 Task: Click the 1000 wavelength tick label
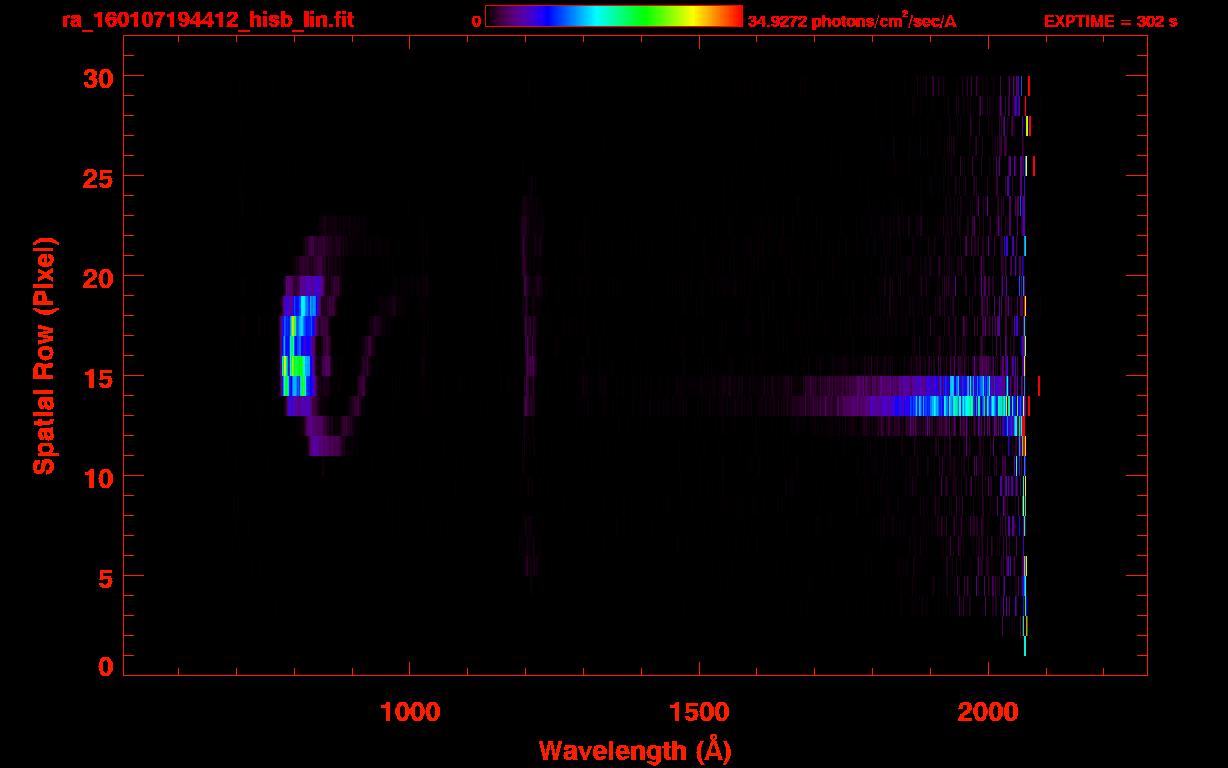(410, 710)
